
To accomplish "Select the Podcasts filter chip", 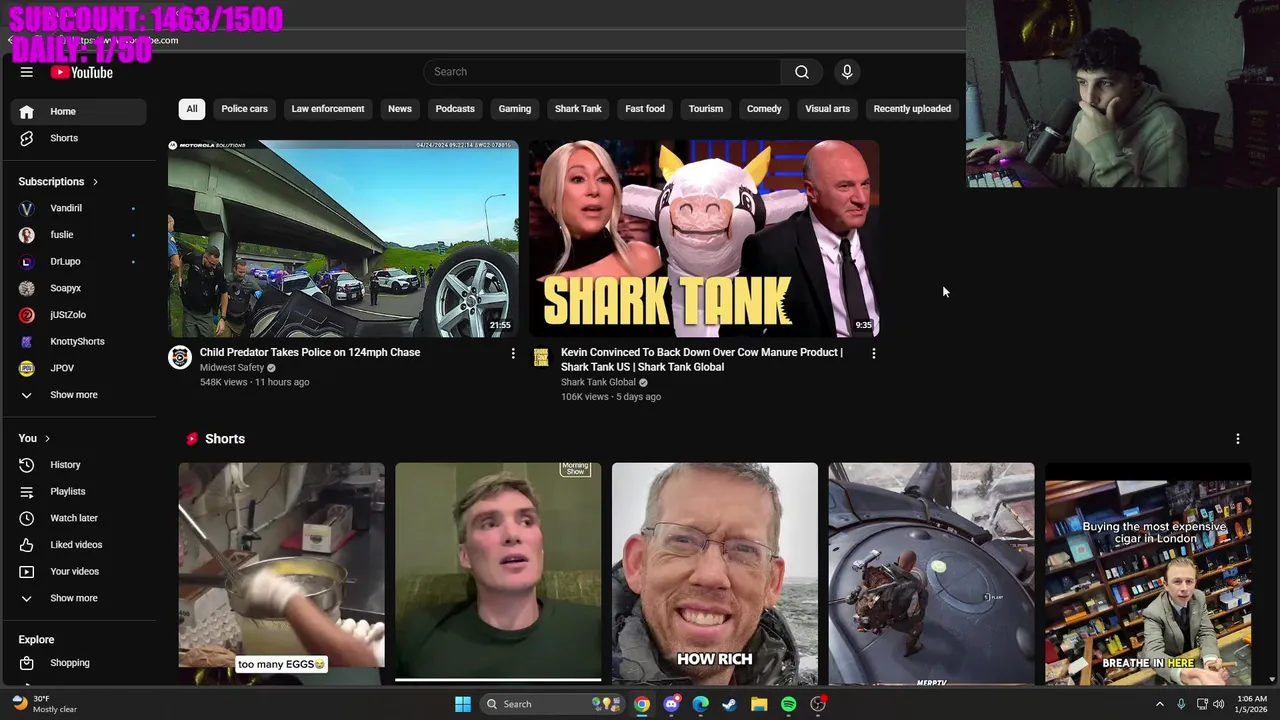I will (455, 109).
